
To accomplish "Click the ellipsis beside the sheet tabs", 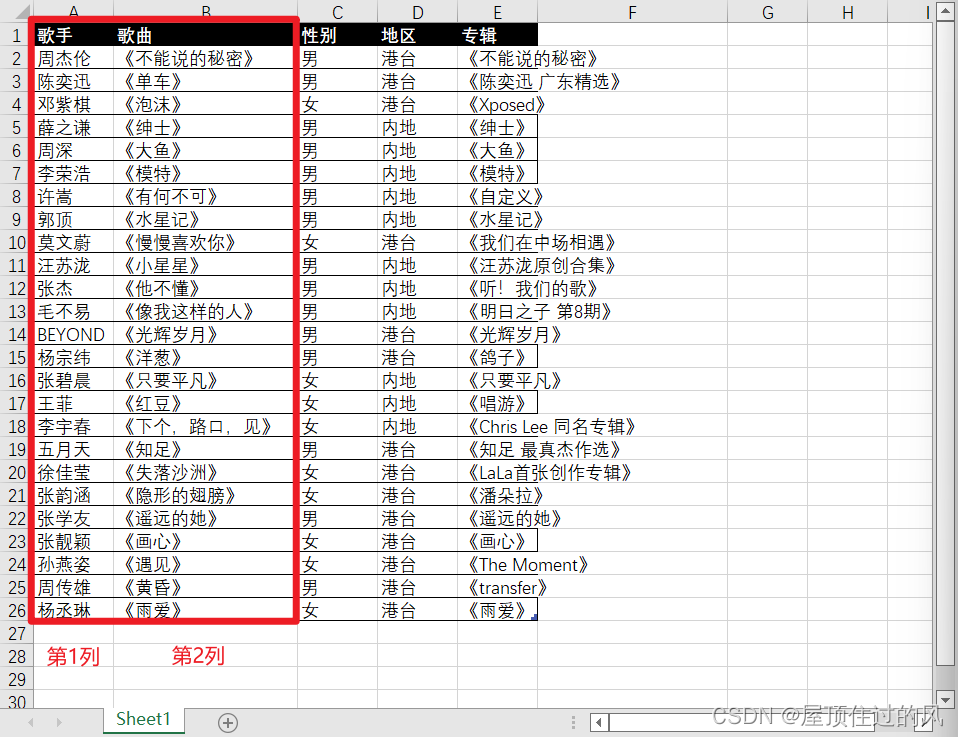I will pyautogui.click(x=573, y=721).
